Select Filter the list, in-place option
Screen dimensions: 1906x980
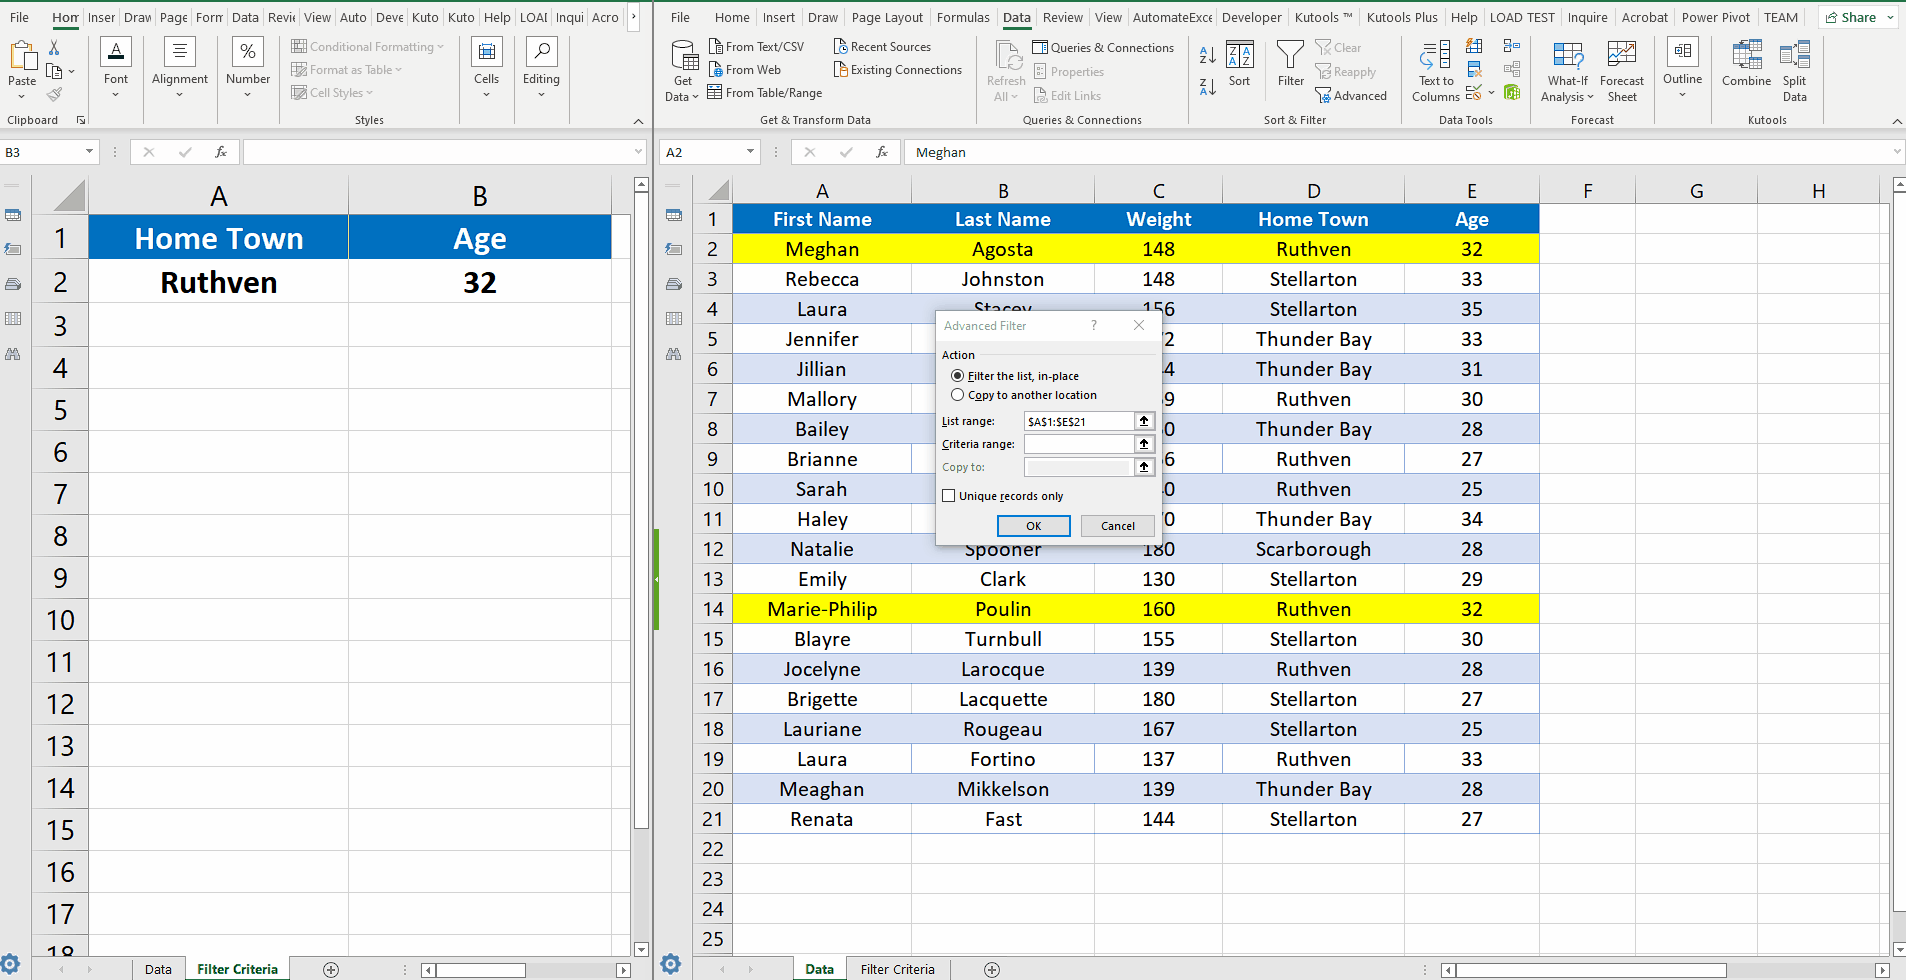[x=958, y=375]
